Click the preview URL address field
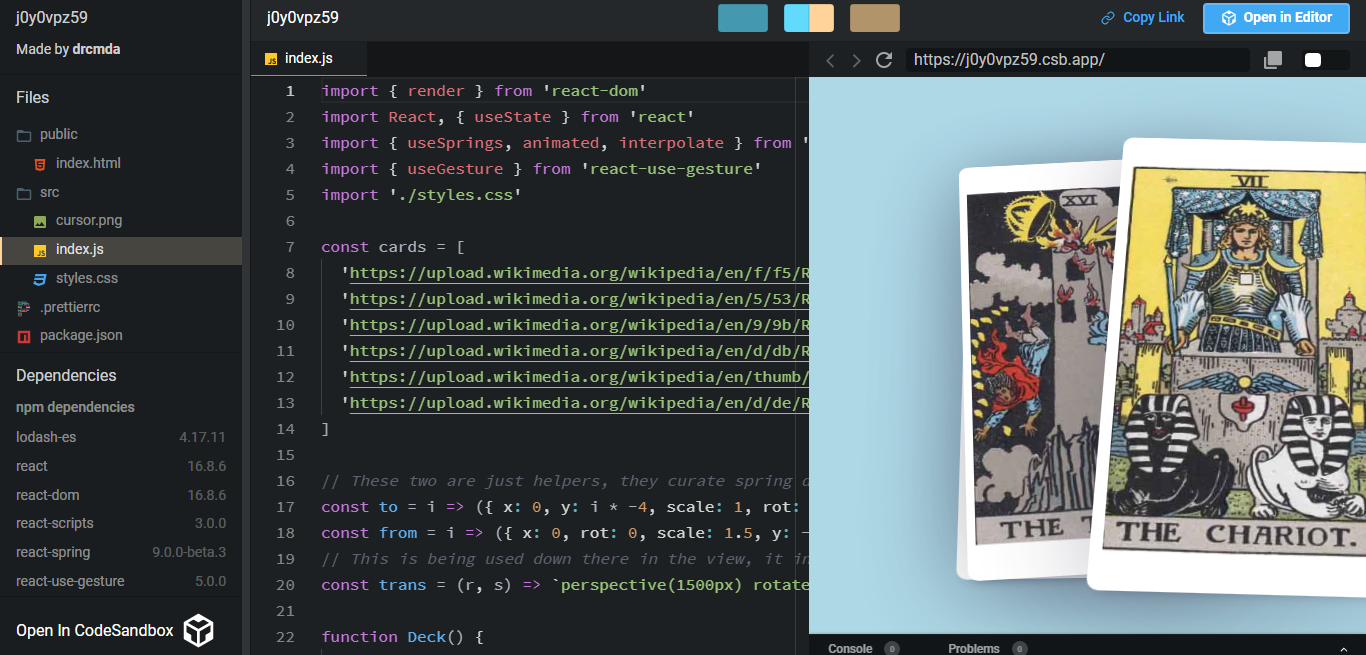Viewport: 1366px width, 655px height. click(1077, 60)
